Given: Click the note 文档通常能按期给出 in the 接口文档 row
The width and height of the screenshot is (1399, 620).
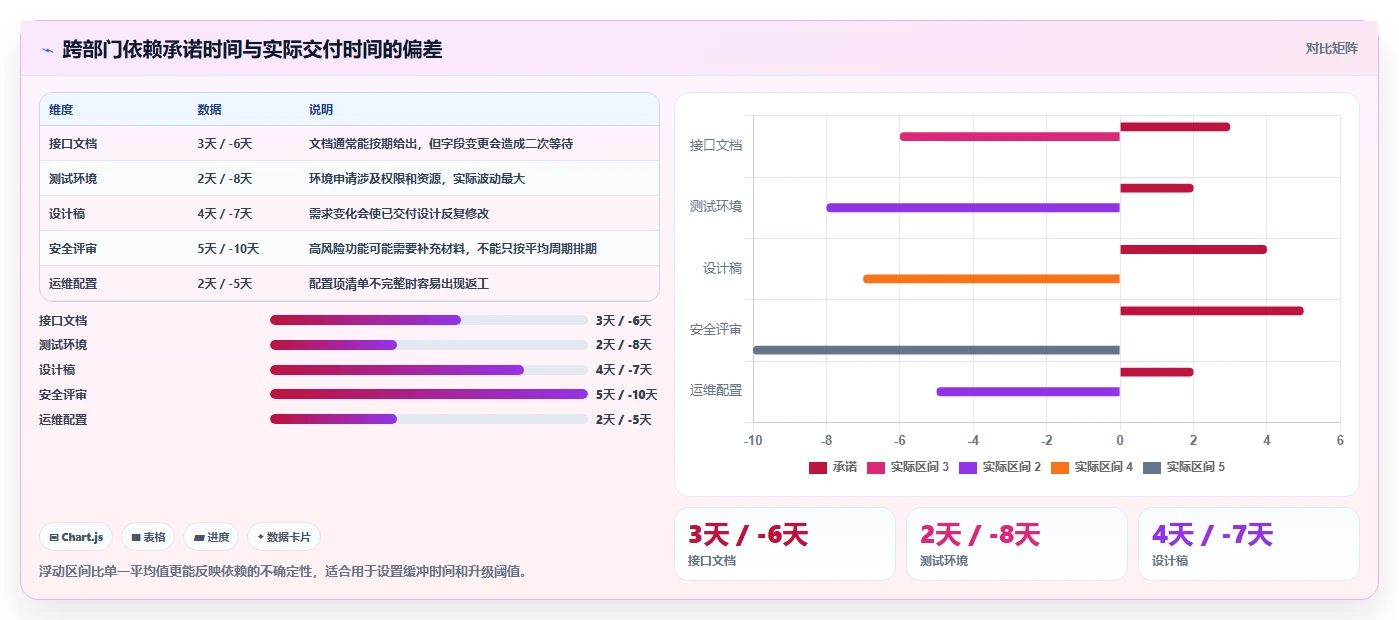Looking at the screenshot, I should [x=441, y=144].
